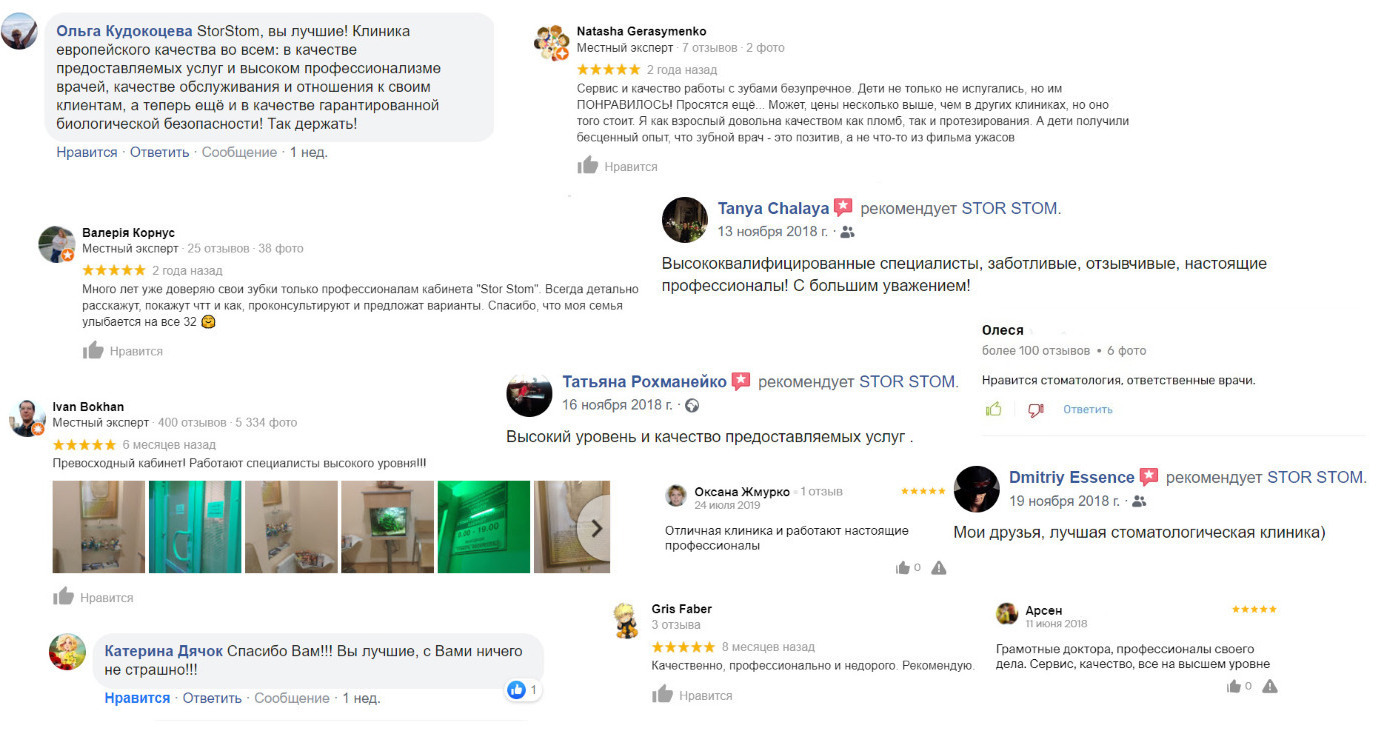Click thumbs-up icon under Валерія Корнус review
Viewport: 1392px width, 752px height.
tap(93, 350)
